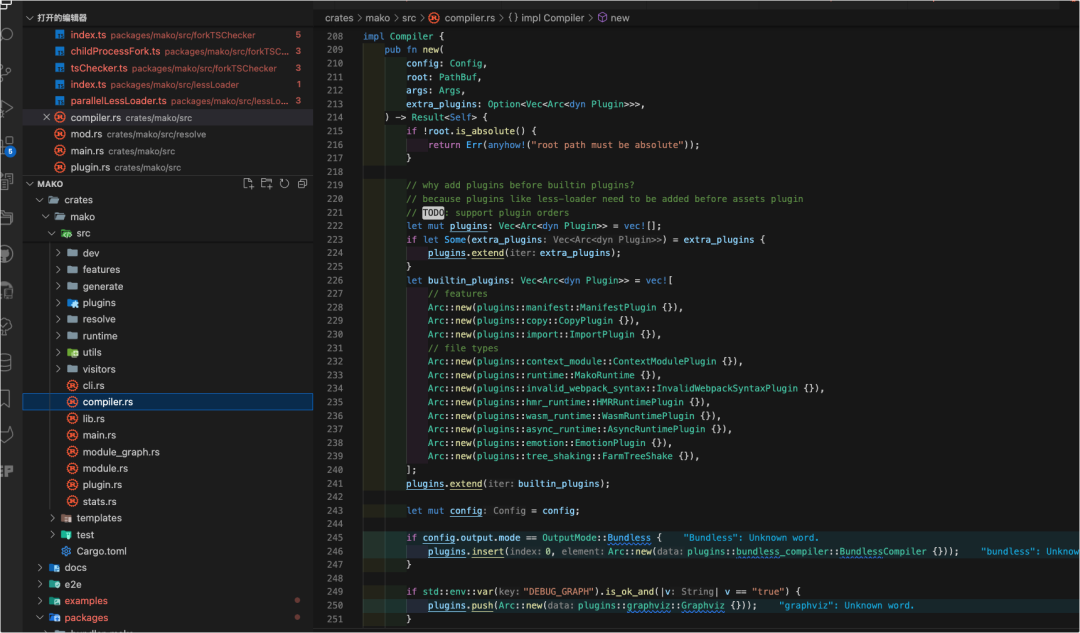Screen dimensions: 1080x633
Task: Expand the visitors folder
Action: pyautogui.click(x=99, y=369)
